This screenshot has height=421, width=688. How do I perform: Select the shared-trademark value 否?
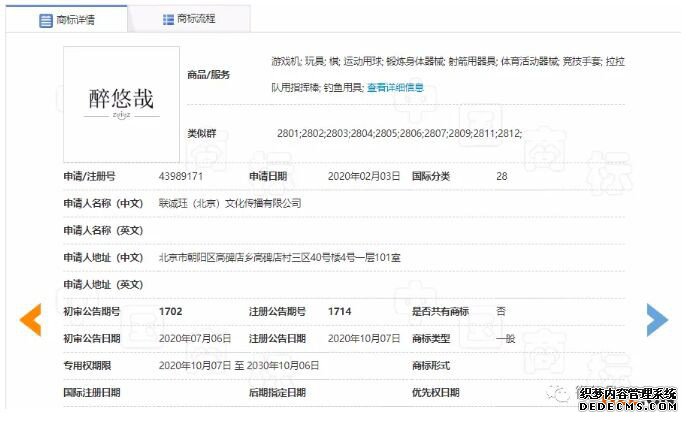(501, 311)
